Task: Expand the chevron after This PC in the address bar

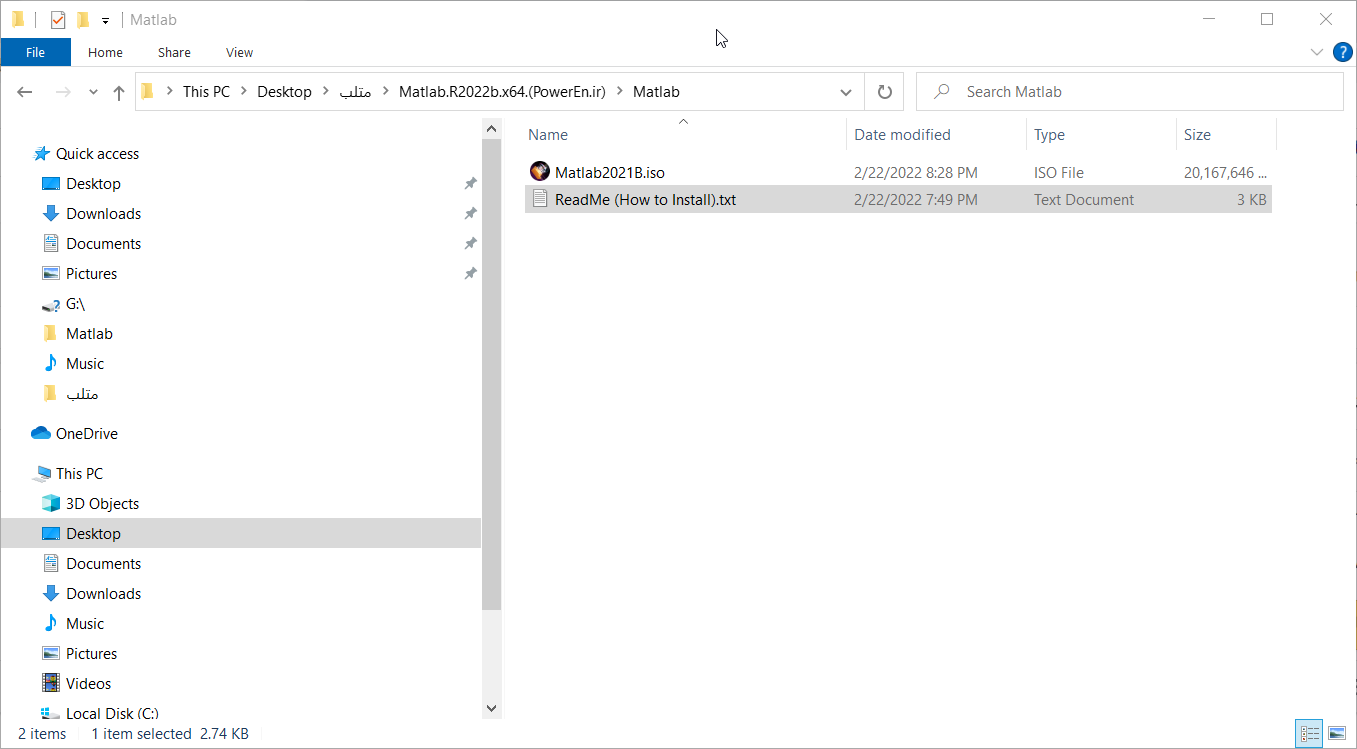Action: click(x=243, y=92)
